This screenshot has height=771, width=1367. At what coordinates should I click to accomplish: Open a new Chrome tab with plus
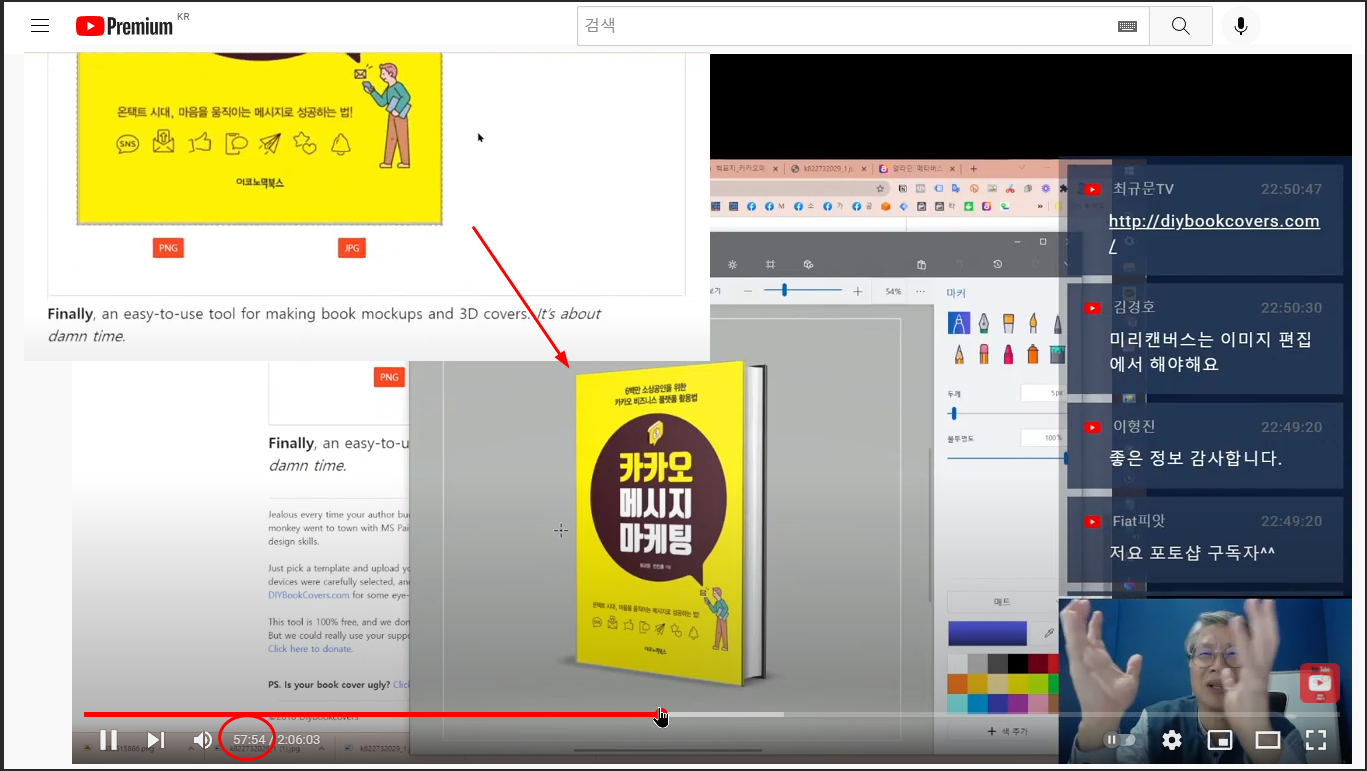(x=973, y=169)
